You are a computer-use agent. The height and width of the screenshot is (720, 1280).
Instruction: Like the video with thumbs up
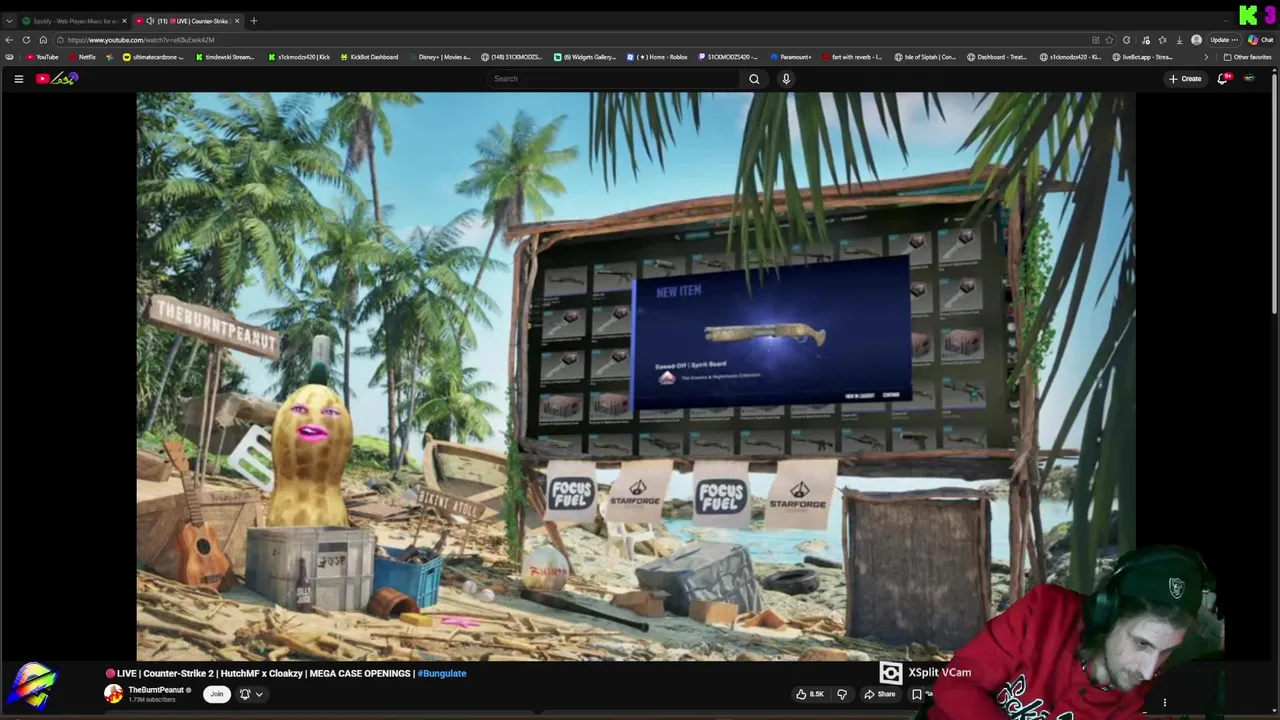pos(810,694)
